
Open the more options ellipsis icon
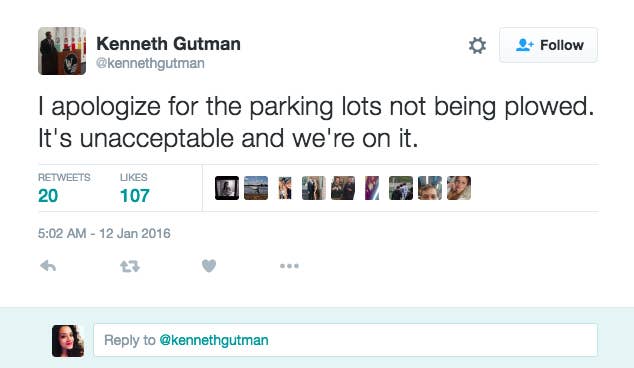click(290, 266)
